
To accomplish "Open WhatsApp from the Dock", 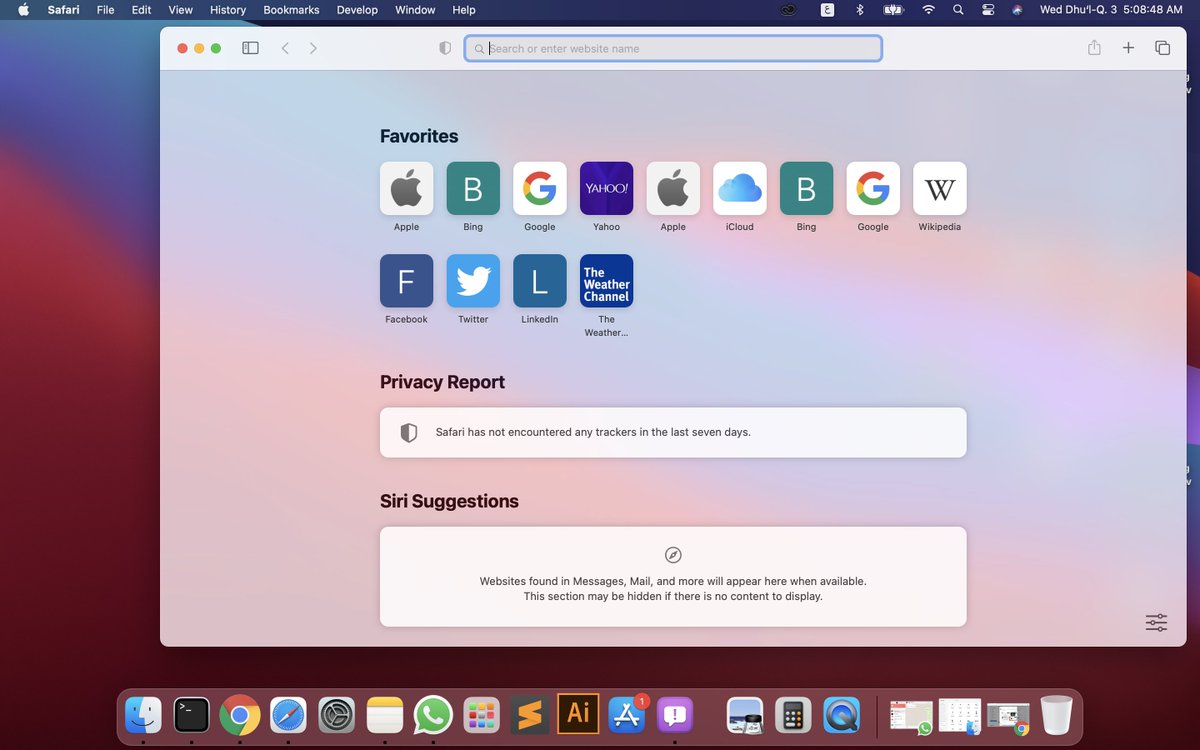I will point(433,715).
